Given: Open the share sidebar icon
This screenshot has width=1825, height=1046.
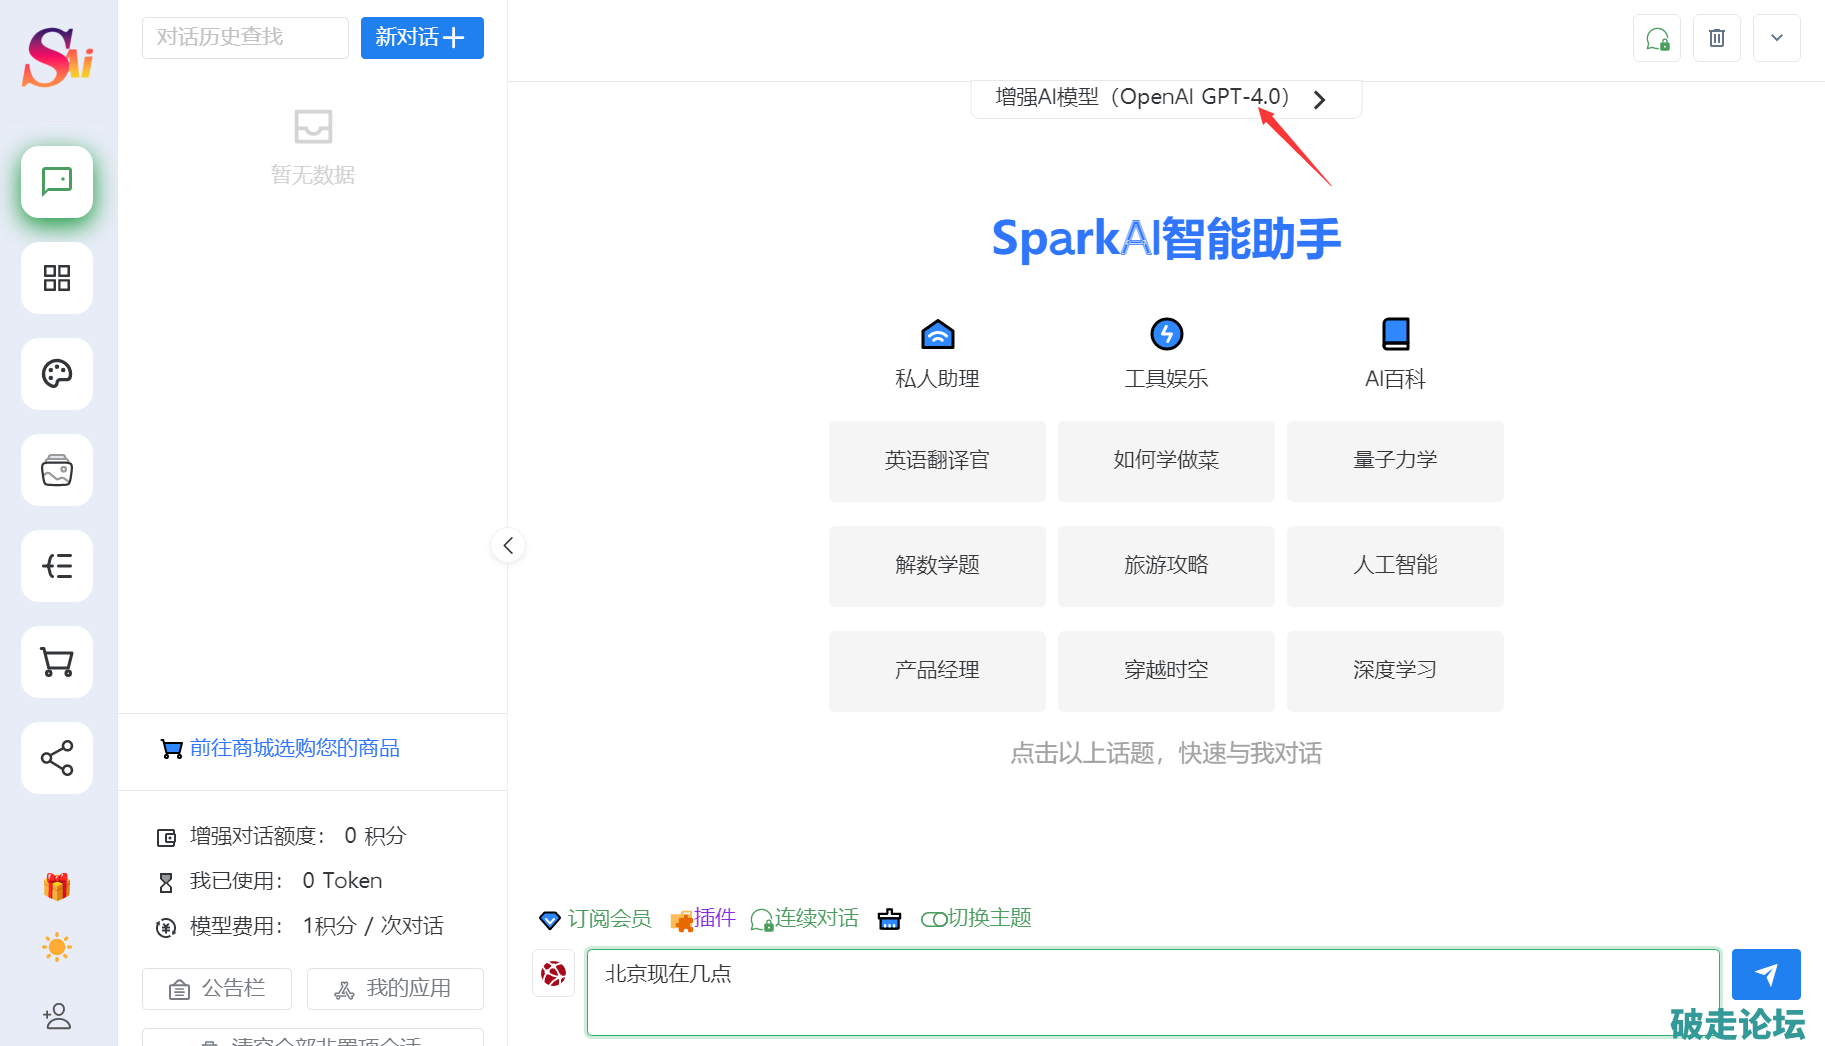Looking at the screenshot, I should click(57, 758).
